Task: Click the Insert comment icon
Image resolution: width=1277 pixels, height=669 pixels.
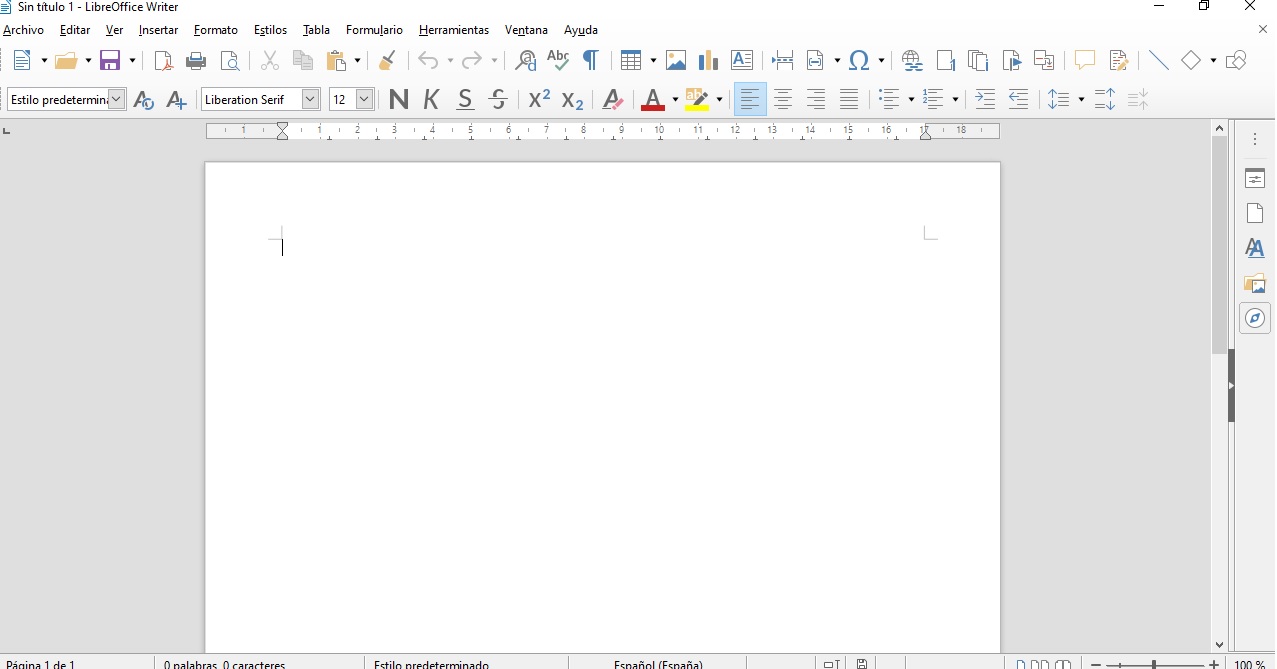Action: 1085,61
